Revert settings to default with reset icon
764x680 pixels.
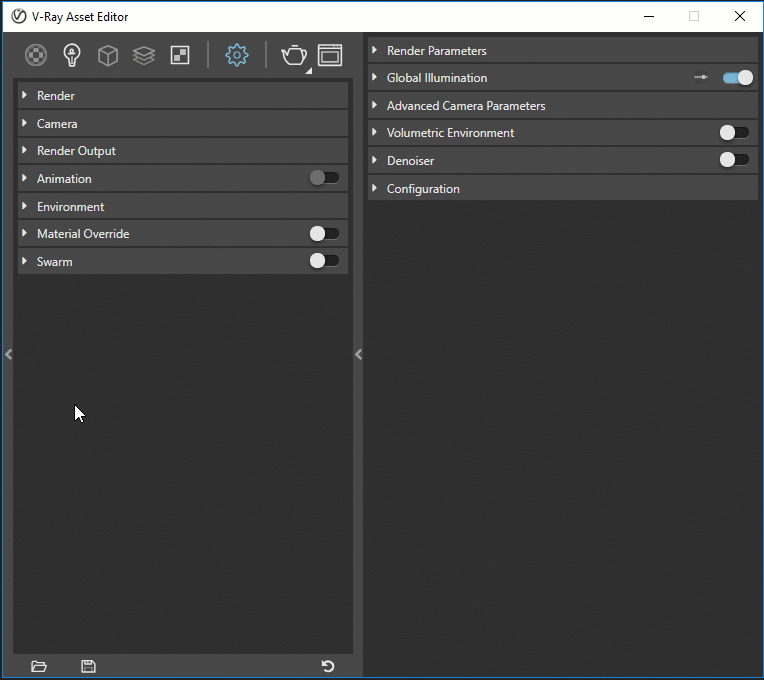coord(327,666)
